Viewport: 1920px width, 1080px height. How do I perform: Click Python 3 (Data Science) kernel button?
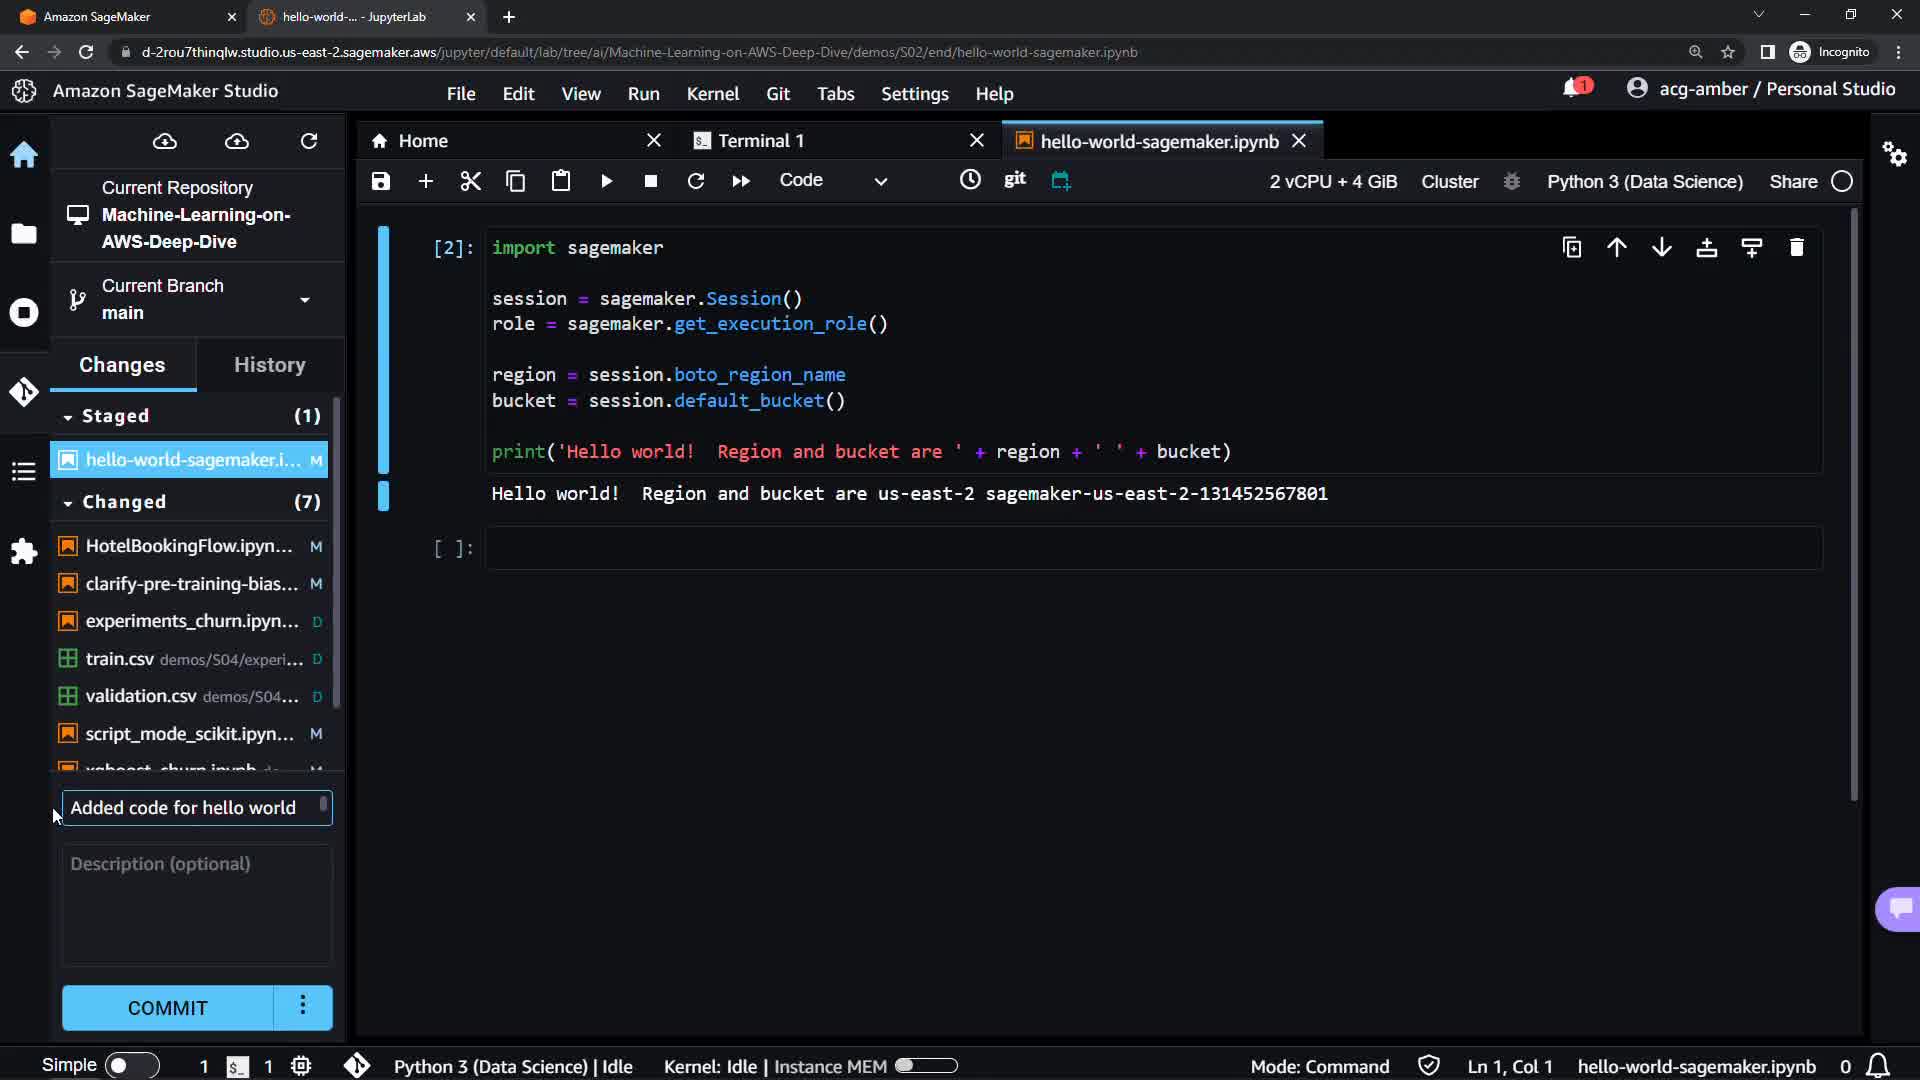coord(1644,182)
